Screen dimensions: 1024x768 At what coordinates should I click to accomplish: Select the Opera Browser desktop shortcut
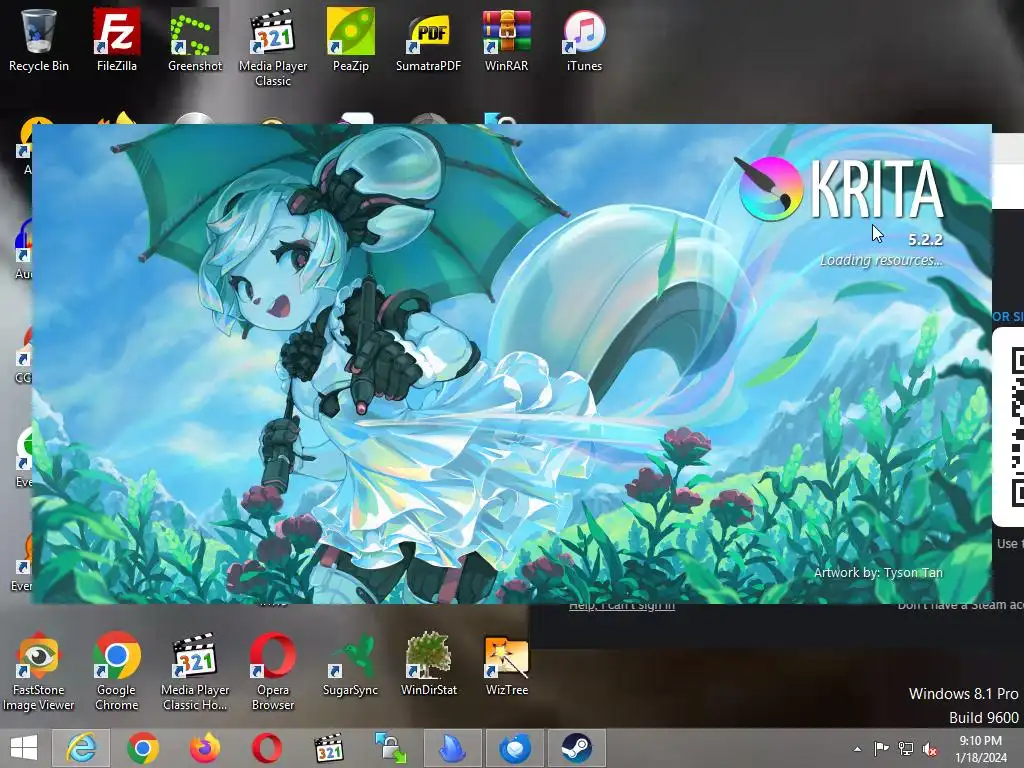tap(273, 671)
